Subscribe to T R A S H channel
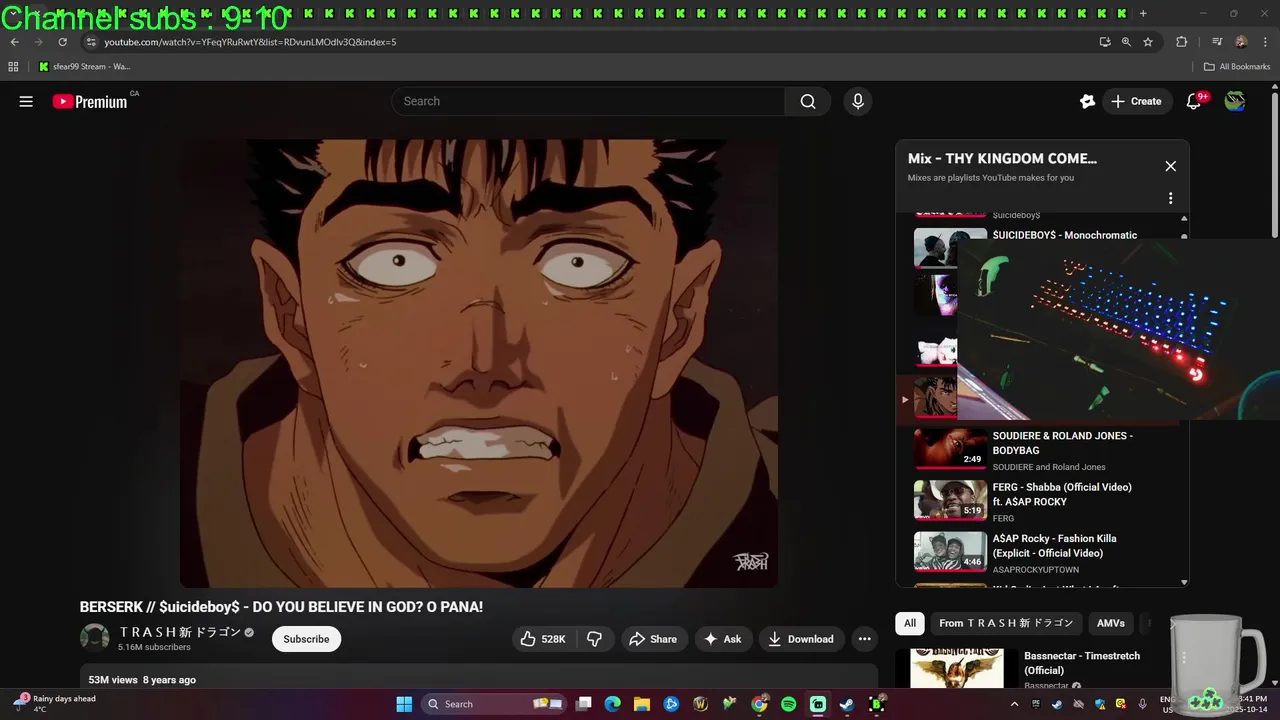The width and height of the screenshot is (1280, 720). [306, 639]
